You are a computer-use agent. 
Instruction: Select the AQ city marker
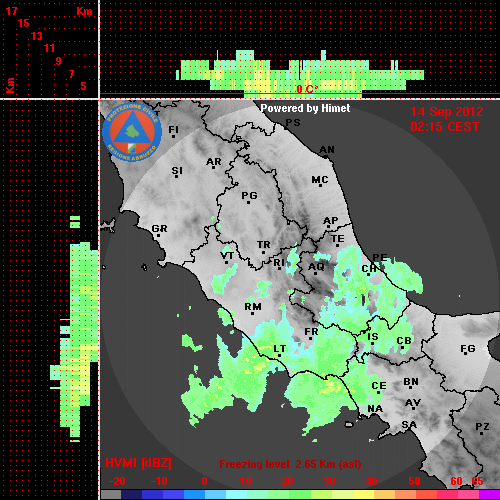point(316,268)
